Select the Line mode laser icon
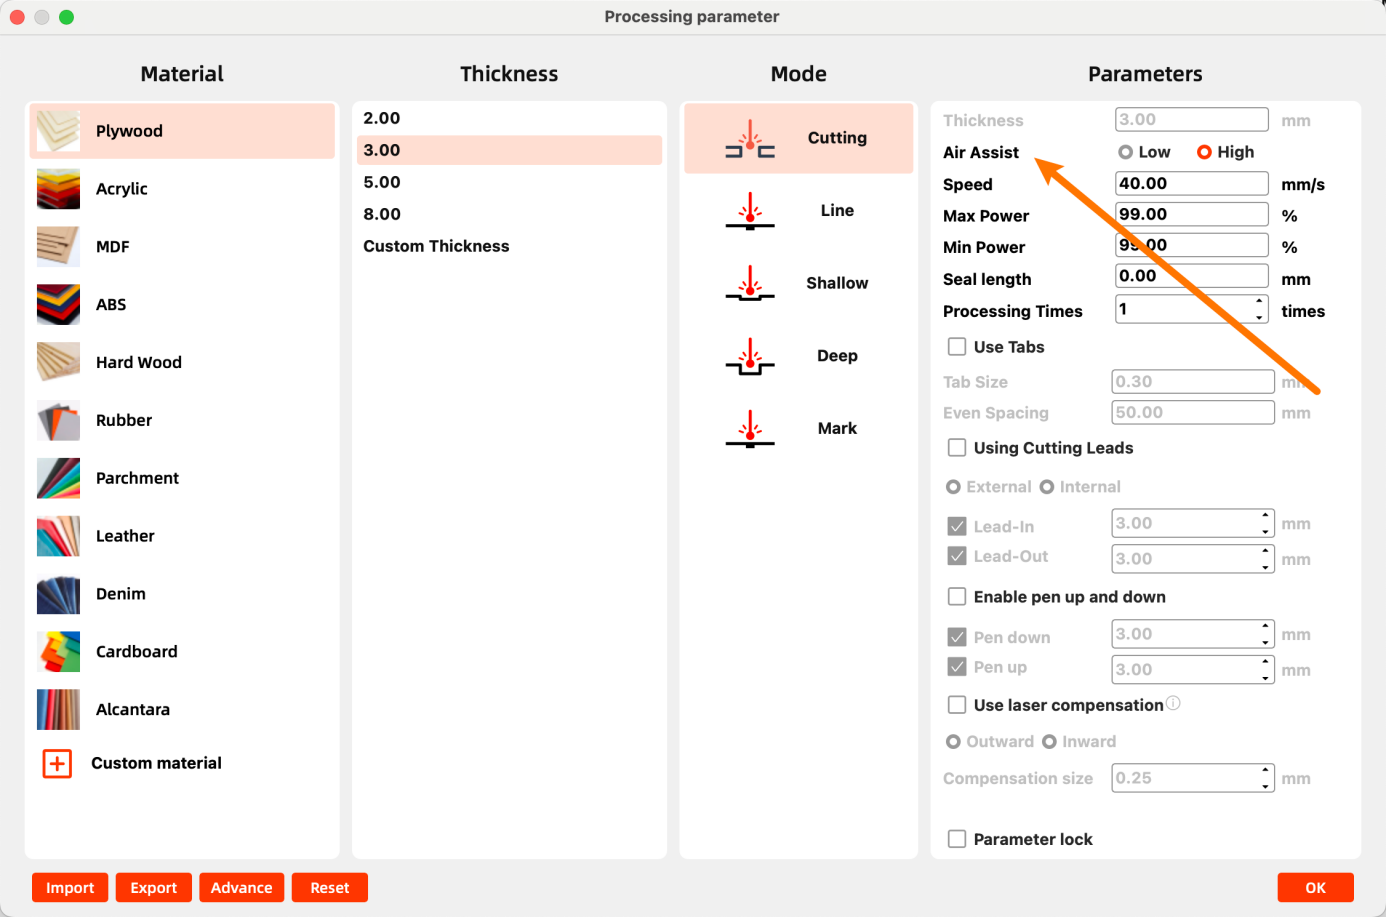The image size is (1386, 917). click(749, 211)
